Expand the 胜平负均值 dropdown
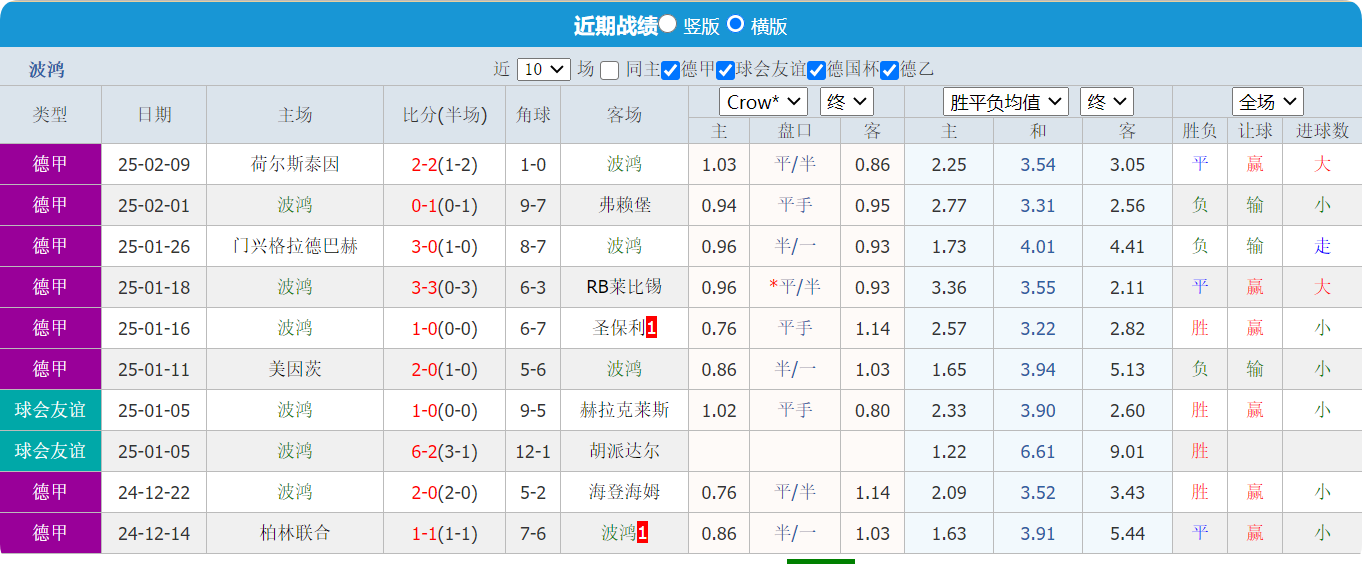Viewport: 1362px width, 564px height. click(1005, 102)
